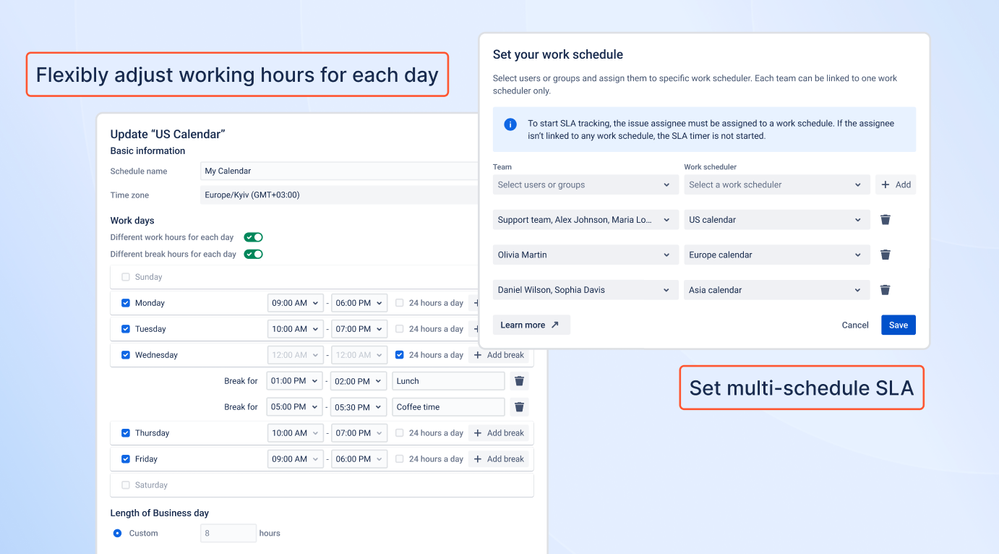
Task: Enable 24 hours a day for Thursday
Action: tap(399, 433)
